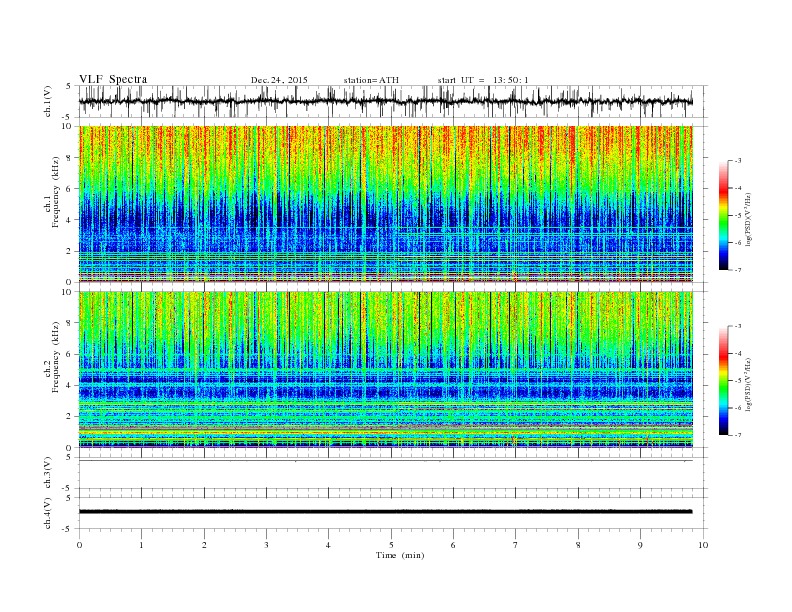The image size is (792, 612).
Task: Click the "1" minute tick label on time axis
Action: [x=141, y=545]
